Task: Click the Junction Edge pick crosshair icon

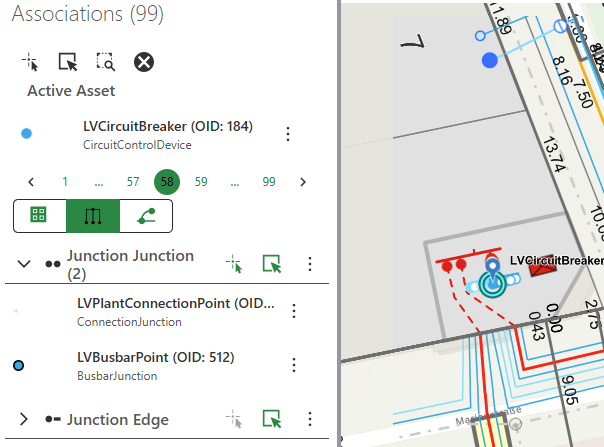Action: [x=234, y=419]
